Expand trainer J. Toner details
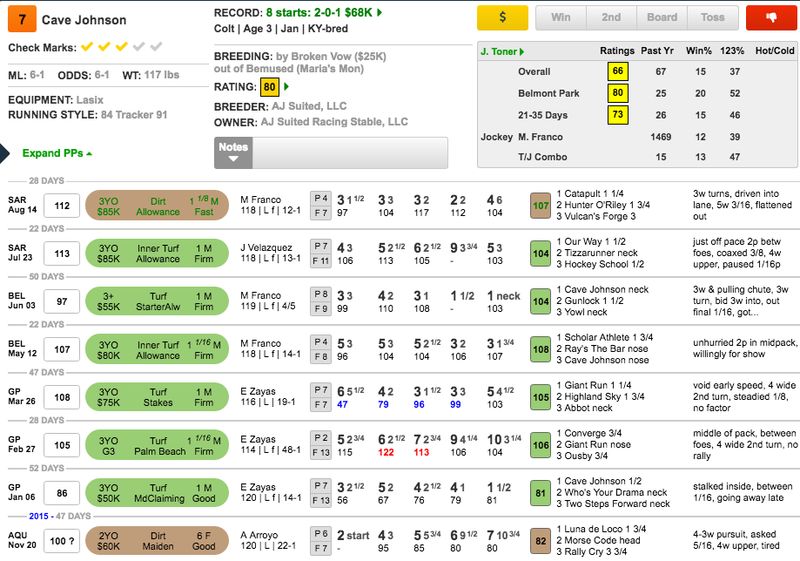Image resolution: width=800 pixels, height=561 pixels. [x=502, y=50]
